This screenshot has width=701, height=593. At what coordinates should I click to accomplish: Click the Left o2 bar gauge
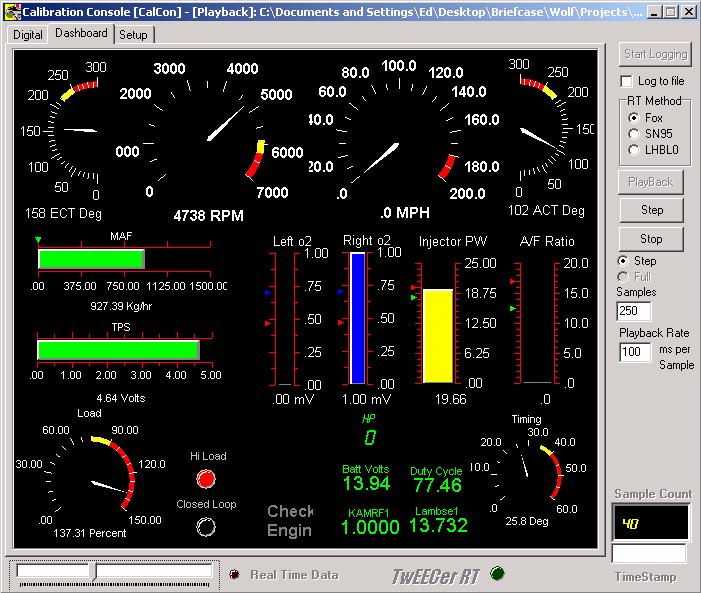point(285,319)
